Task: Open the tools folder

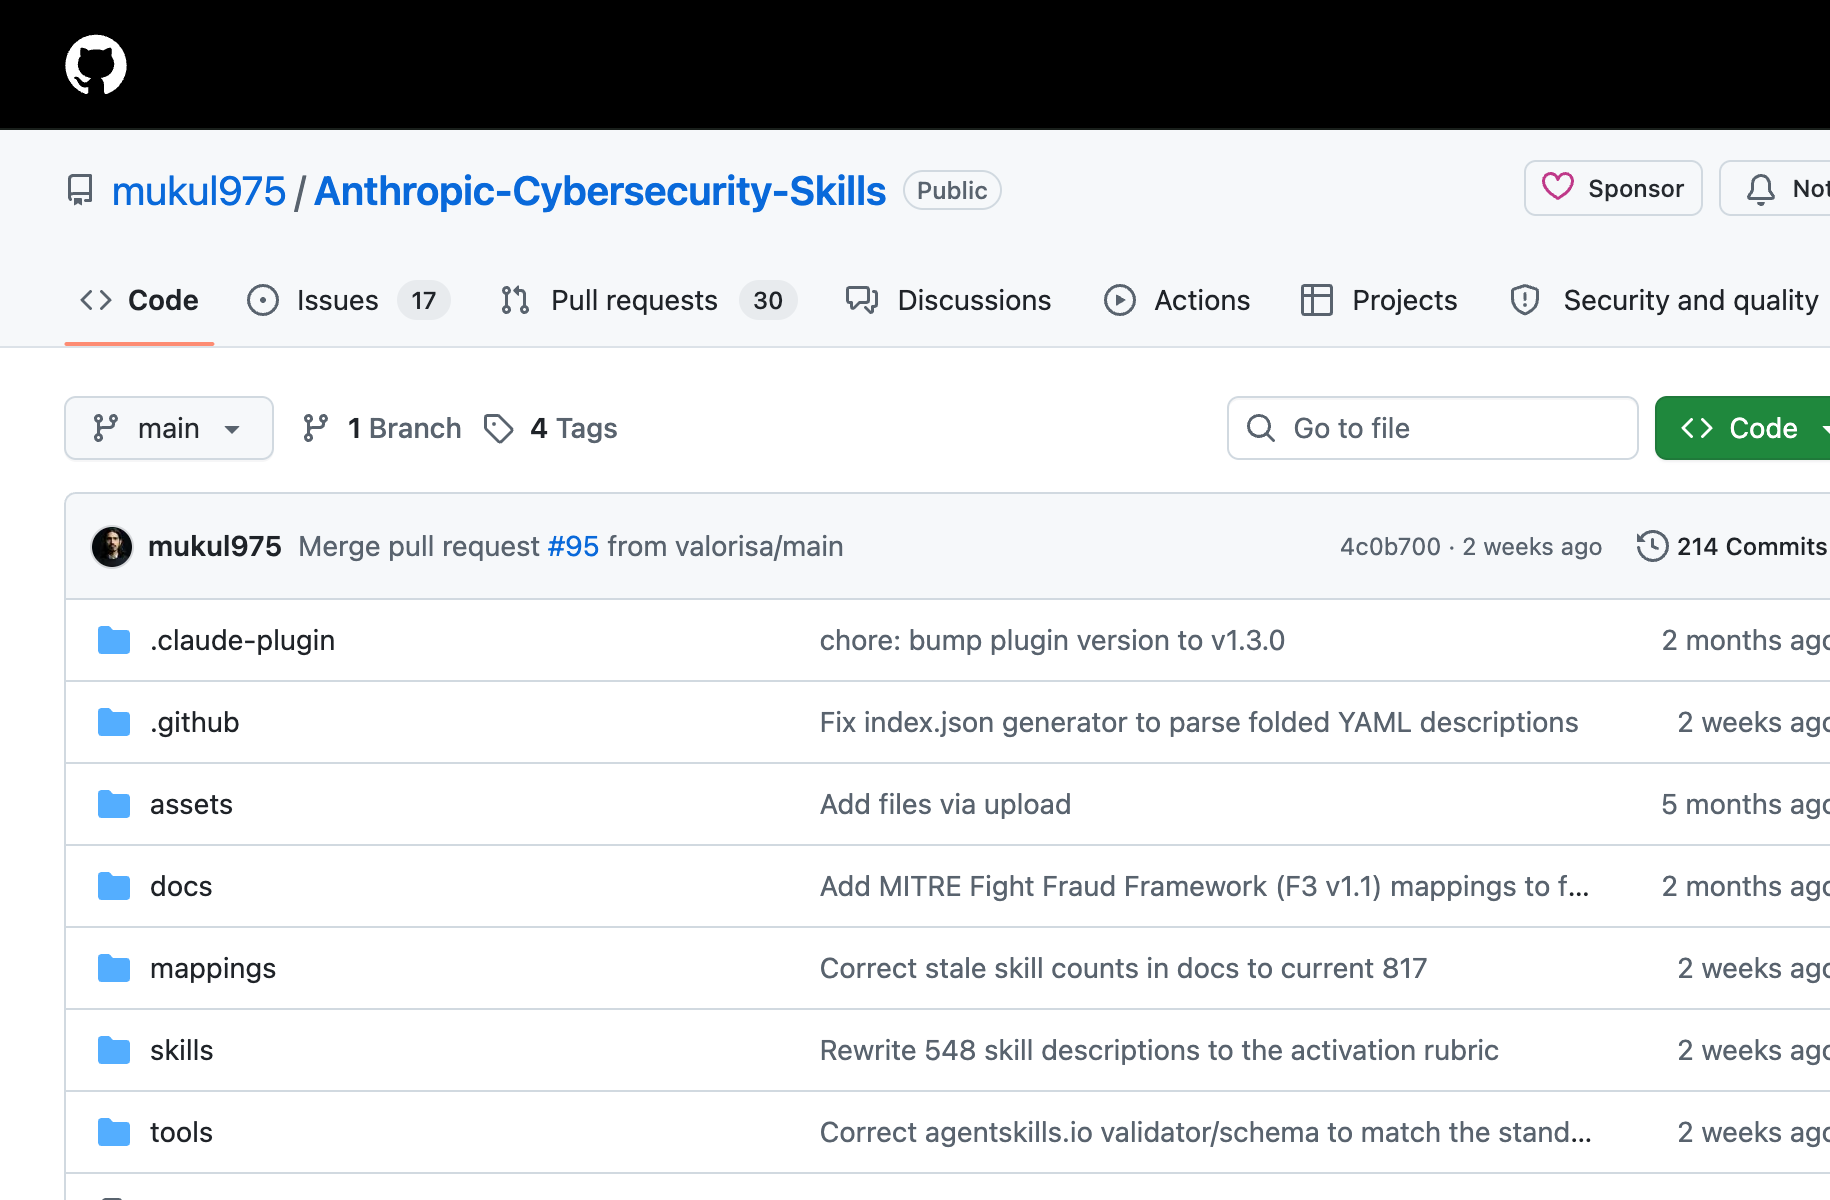Action: pyautogui.click(x=181, y=1132)
